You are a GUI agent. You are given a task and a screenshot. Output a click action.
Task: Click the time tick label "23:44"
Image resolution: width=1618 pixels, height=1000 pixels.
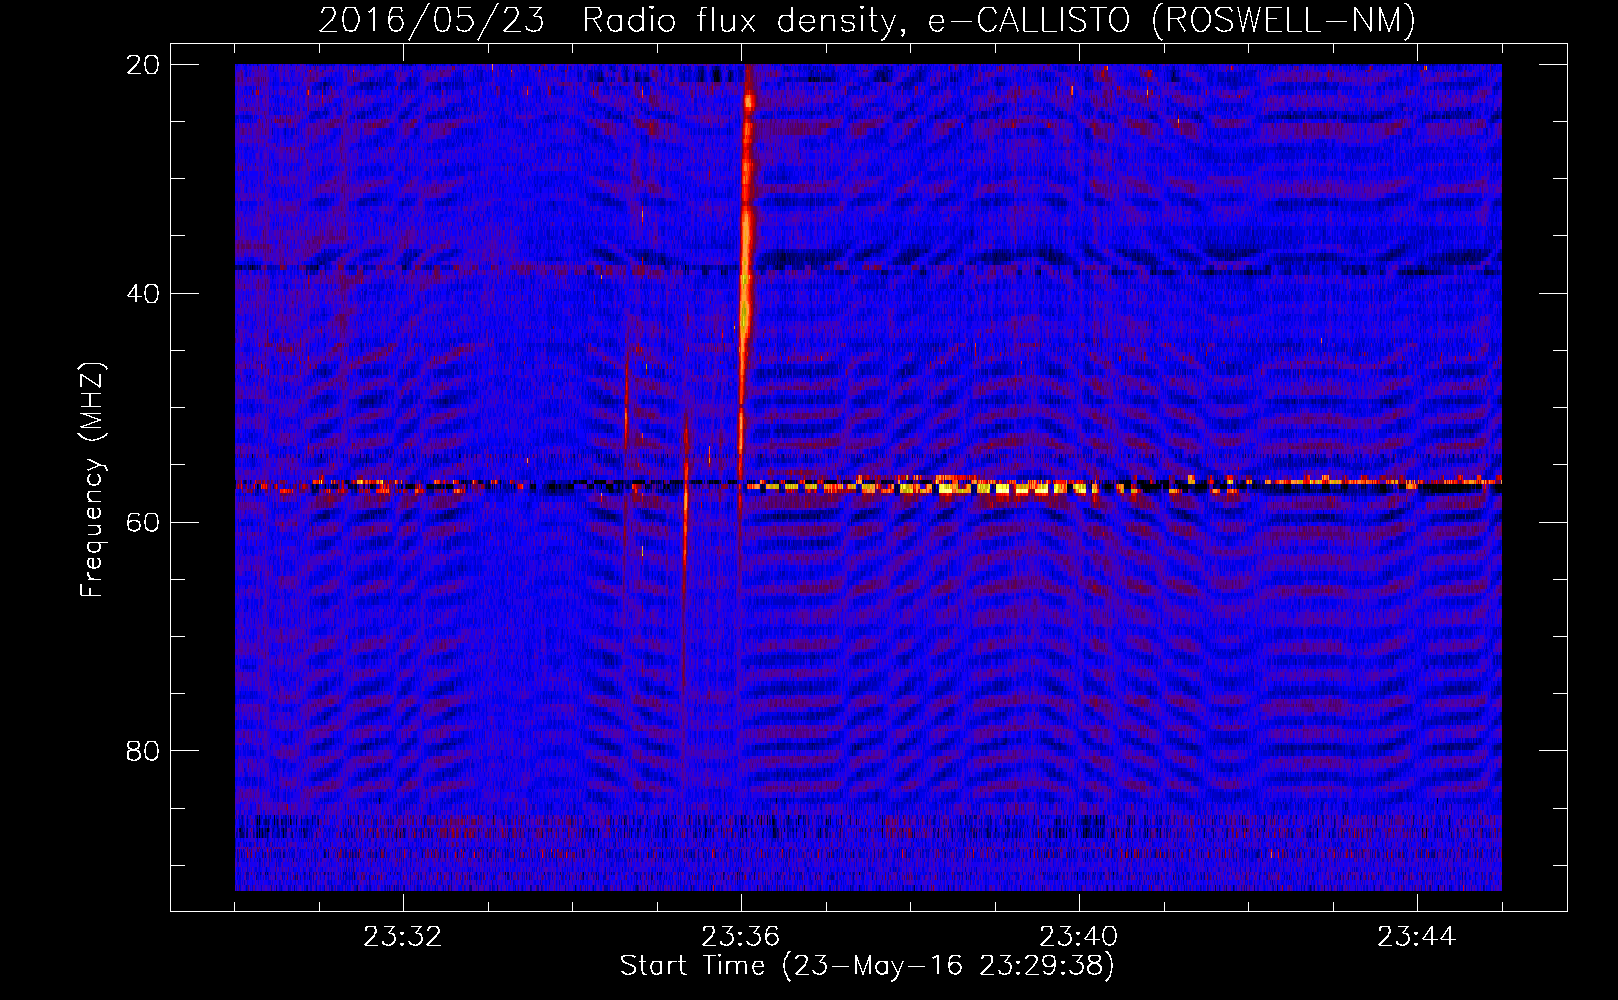click(x=1416, y=937)
